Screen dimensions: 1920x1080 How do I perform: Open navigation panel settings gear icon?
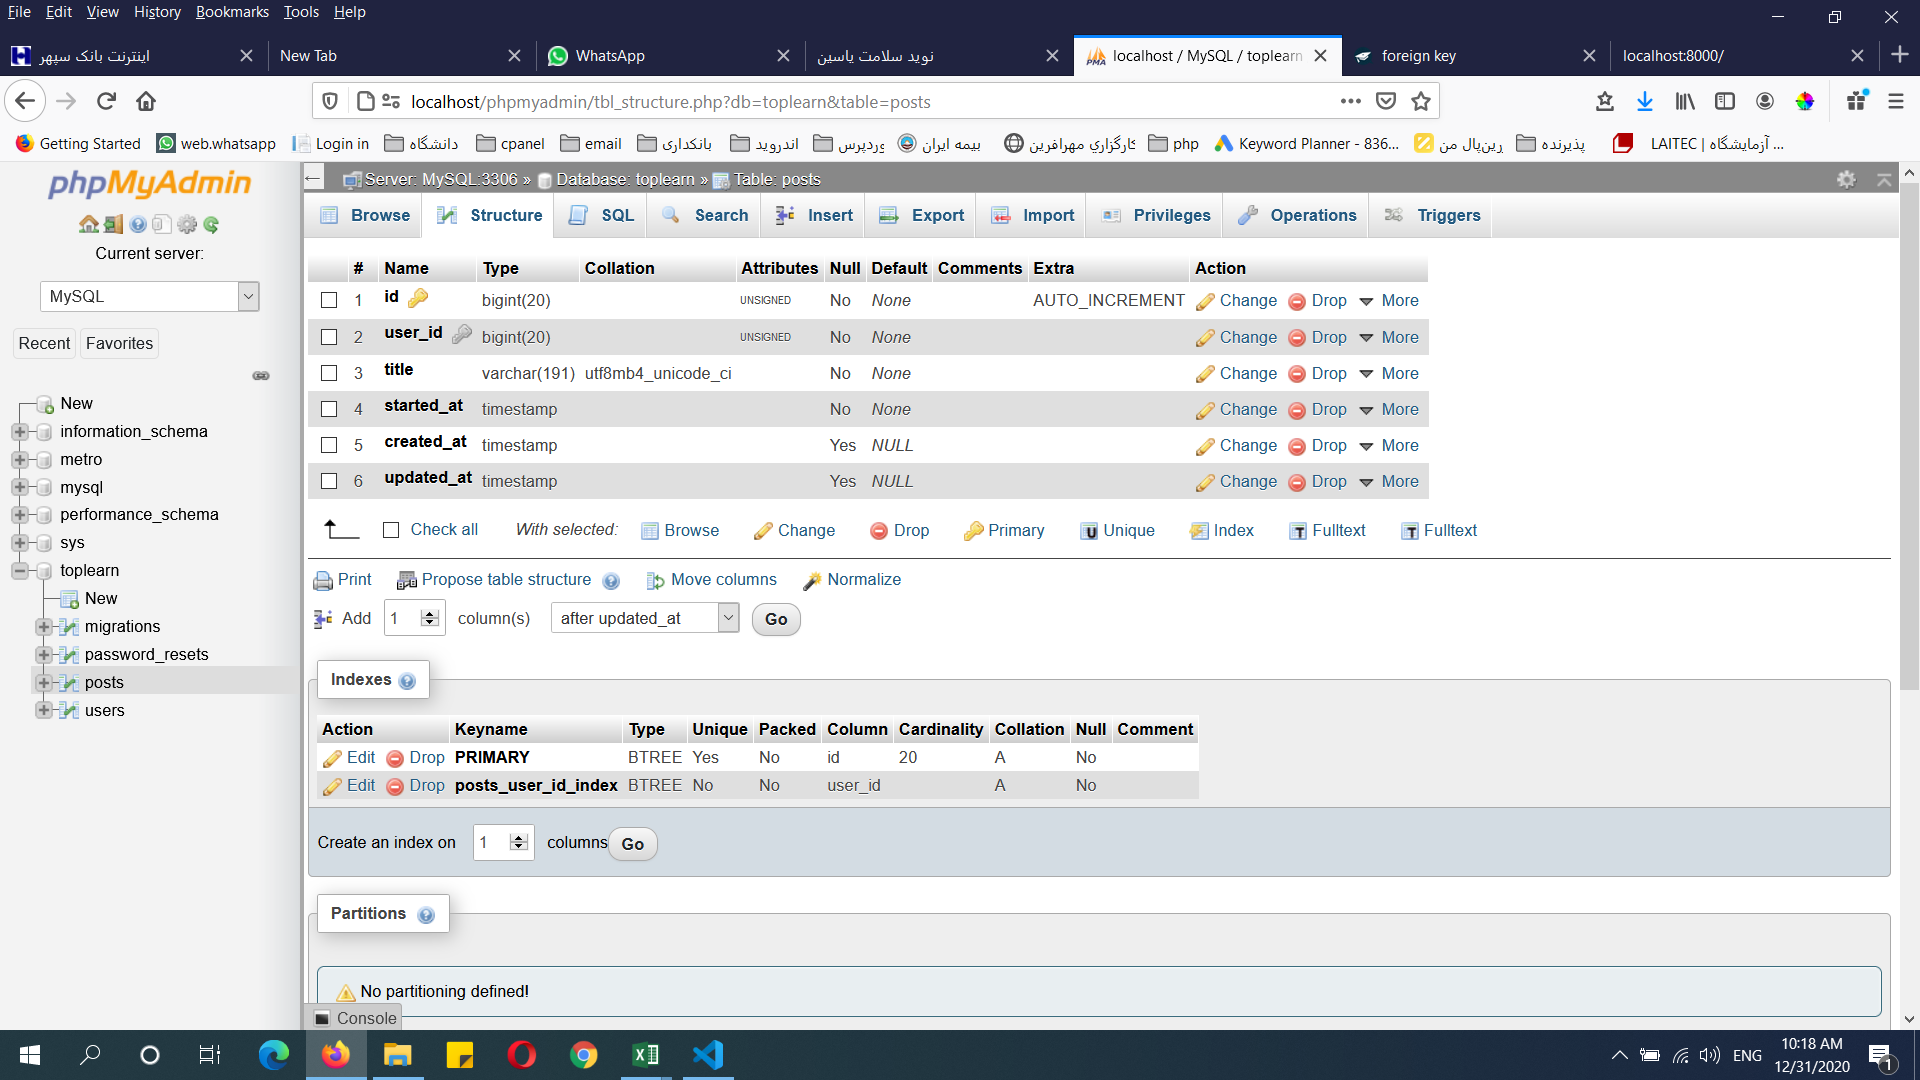(x=187, y=224)
